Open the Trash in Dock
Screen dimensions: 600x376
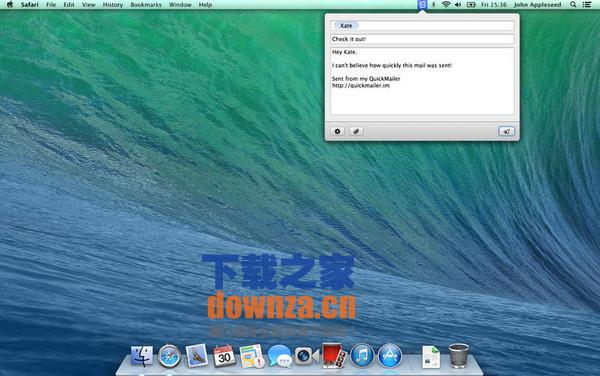(458, 356)
